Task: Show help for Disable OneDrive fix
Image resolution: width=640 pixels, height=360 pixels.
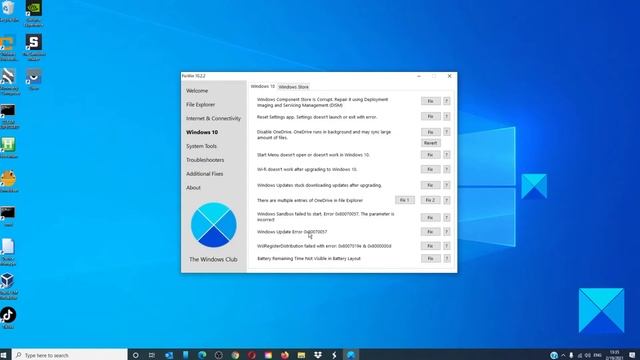Action: [x=447, y=132]
